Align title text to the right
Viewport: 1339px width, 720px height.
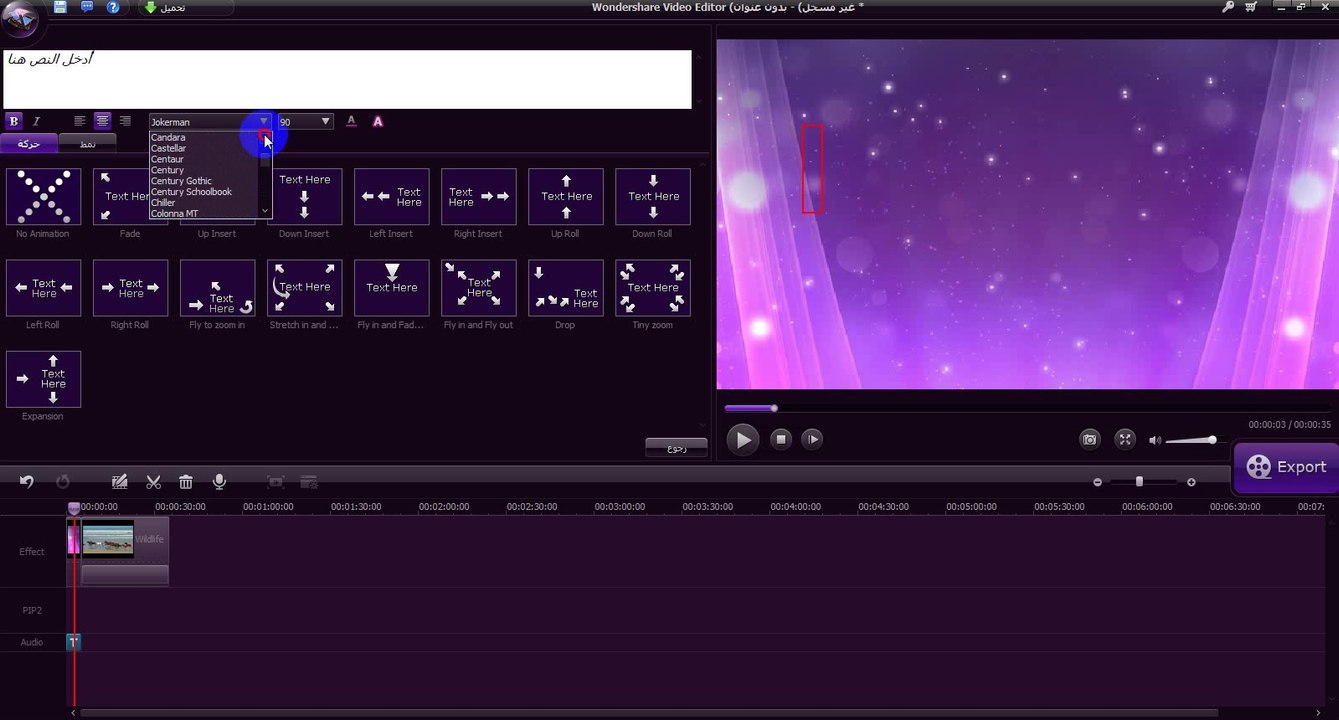[x=125, y=121]
